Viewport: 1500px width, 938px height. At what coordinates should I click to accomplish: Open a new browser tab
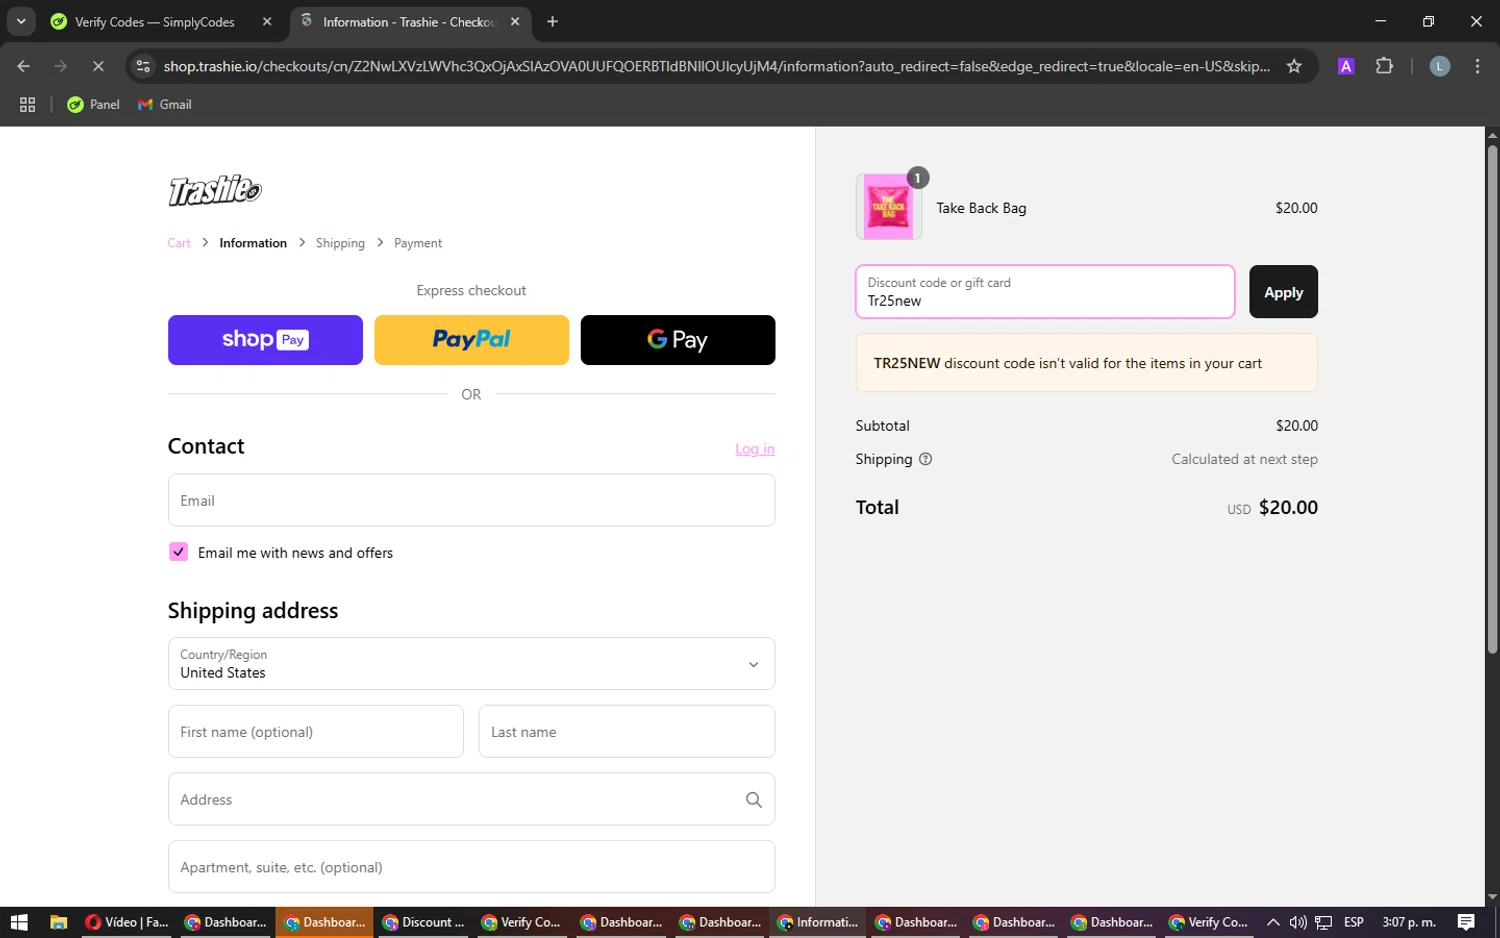coord(552,22)
